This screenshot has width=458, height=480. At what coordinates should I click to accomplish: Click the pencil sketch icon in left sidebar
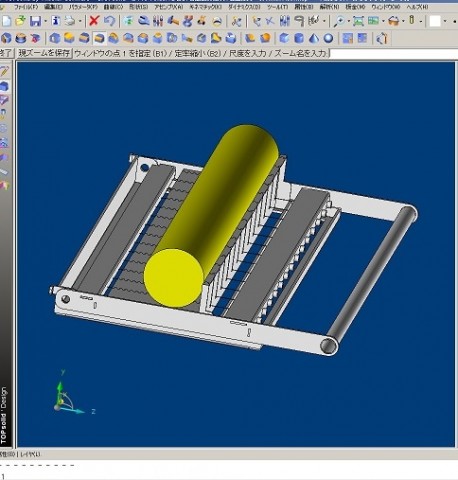(4, 71)
